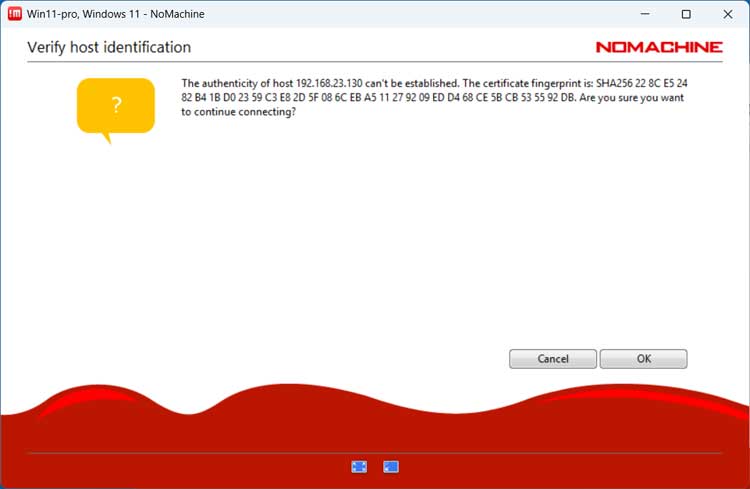This screenshot has height=489, width=750.
Task: Maximize the NoMachine window
Action: point(686,14)
